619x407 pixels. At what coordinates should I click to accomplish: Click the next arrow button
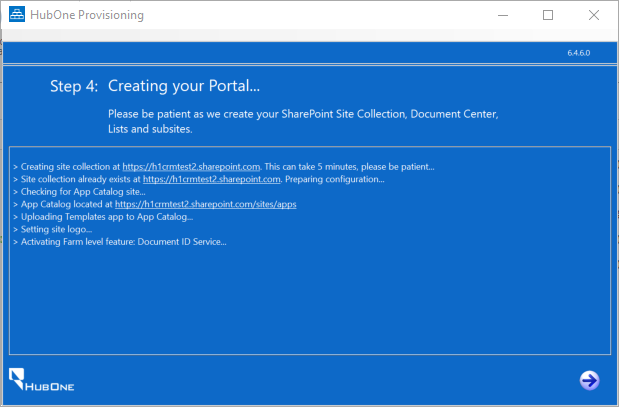589,379
